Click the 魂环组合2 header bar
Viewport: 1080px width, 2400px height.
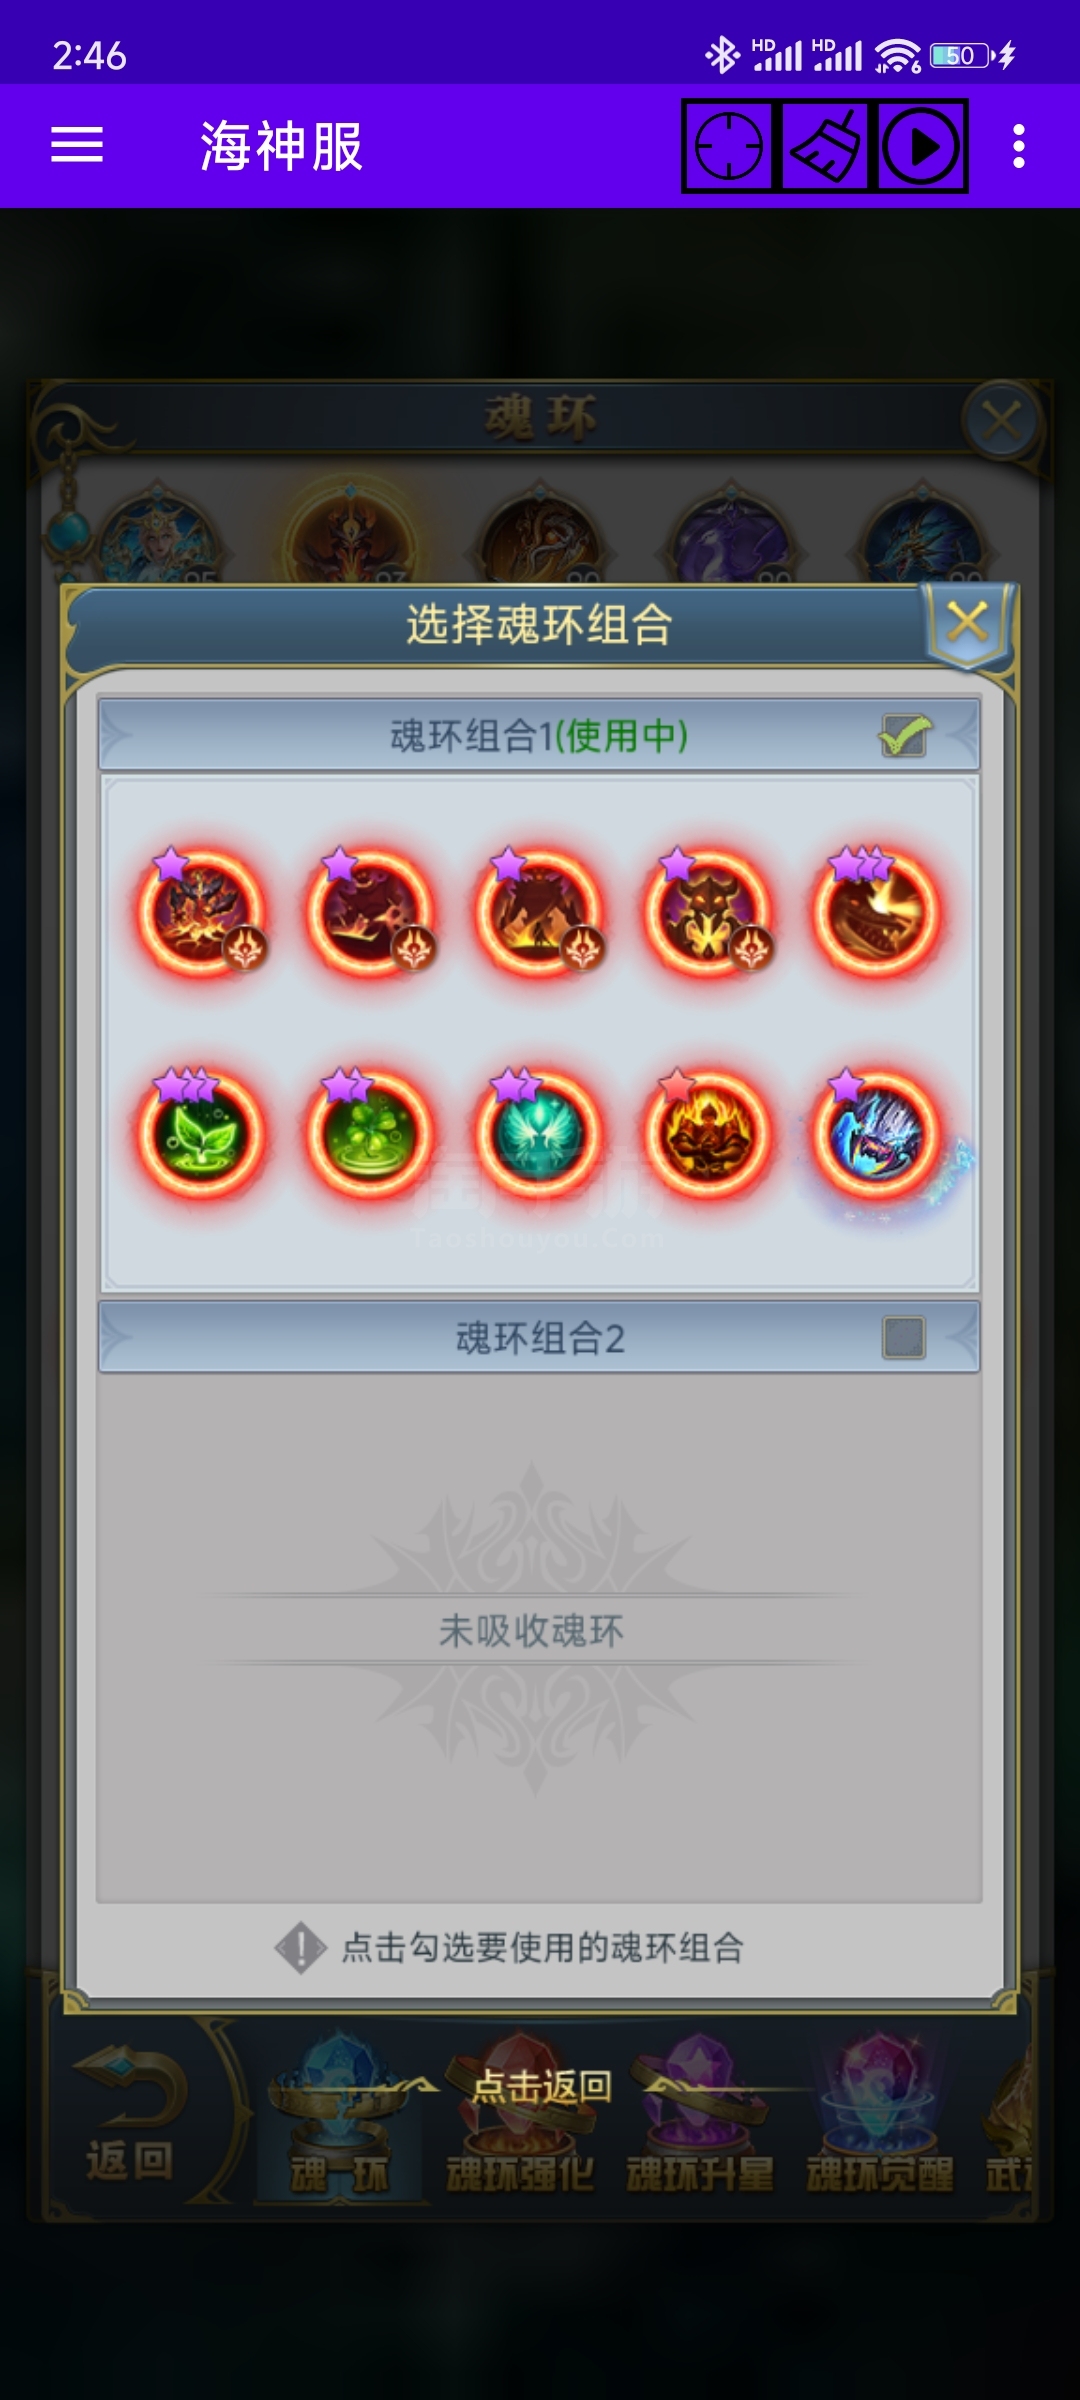coord(539,1337)
